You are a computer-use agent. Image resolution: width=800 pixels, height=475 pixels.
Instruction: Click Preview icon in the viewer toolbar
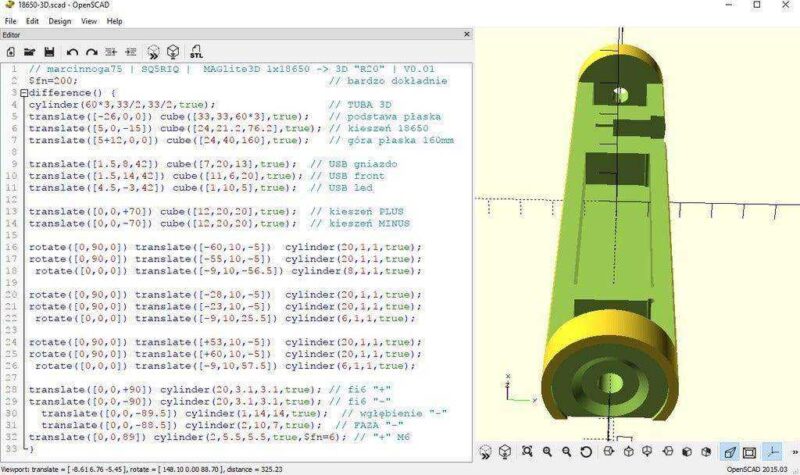[x=485, y=452]
